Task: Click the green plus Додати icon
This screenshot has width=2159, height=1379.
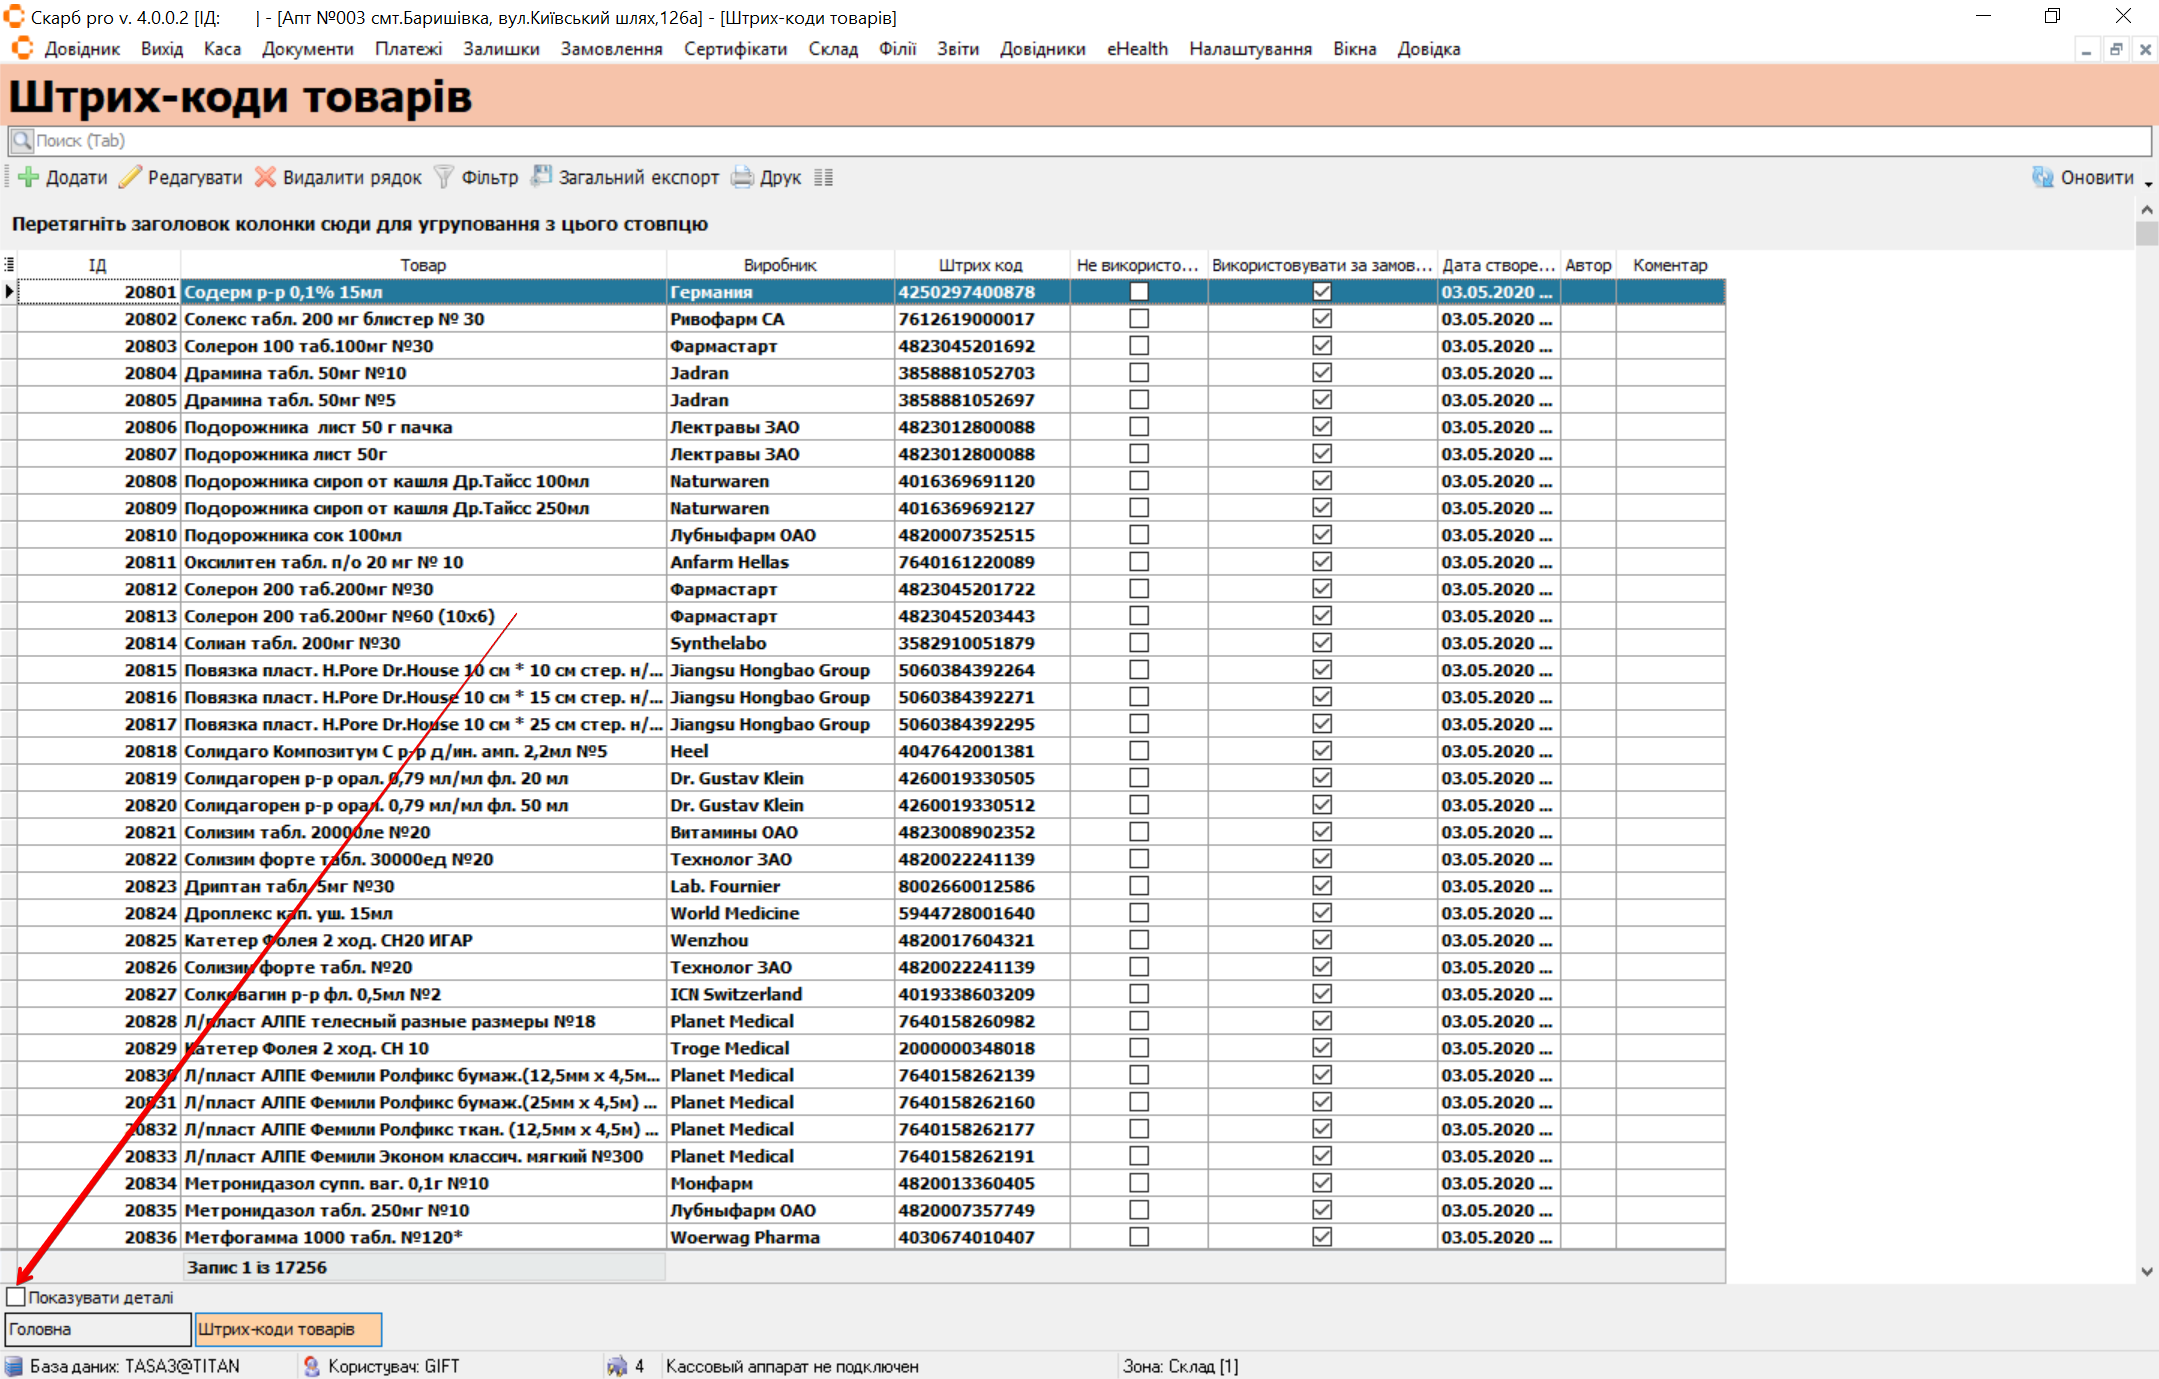Action: [29, 178]
